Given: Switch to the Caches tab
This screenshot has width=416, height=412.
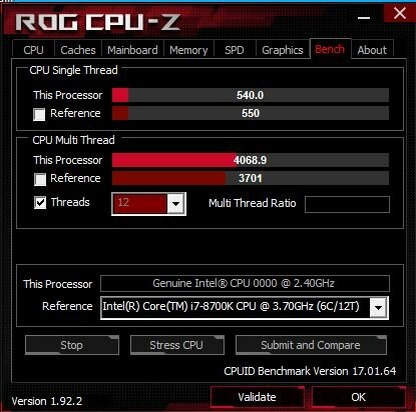Looking at the screenshot, I should tap(78, 50).
